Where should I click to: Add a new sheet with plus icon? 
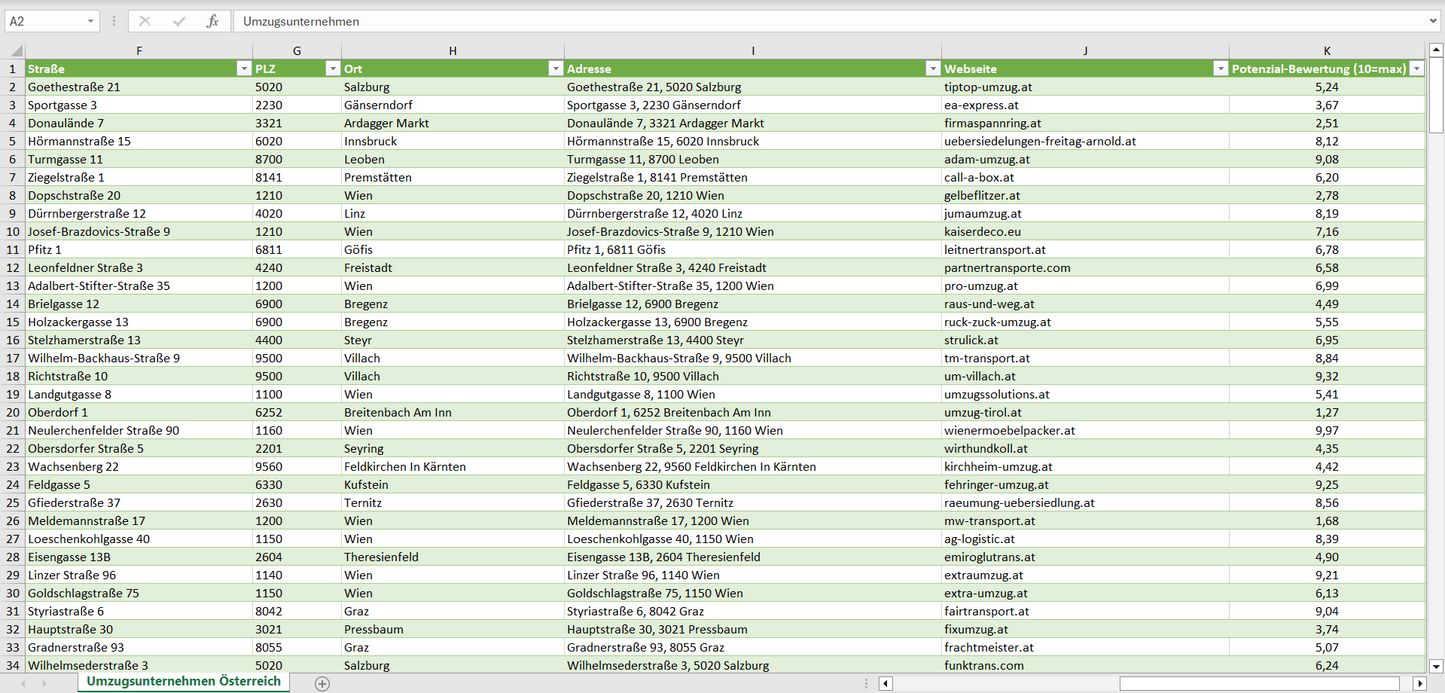[x=322, y=683]
